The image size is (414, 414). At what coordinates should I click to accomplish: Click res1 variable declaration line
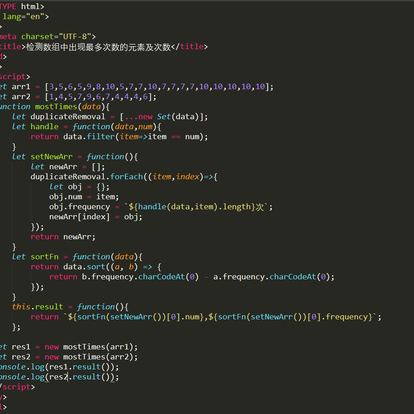coord(69,347)
